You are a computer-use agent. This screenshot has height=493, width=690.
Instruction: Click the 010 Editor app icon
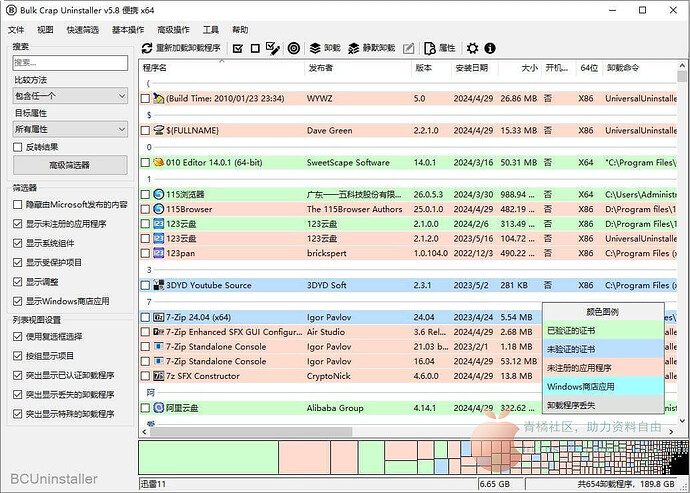(158, 162)
